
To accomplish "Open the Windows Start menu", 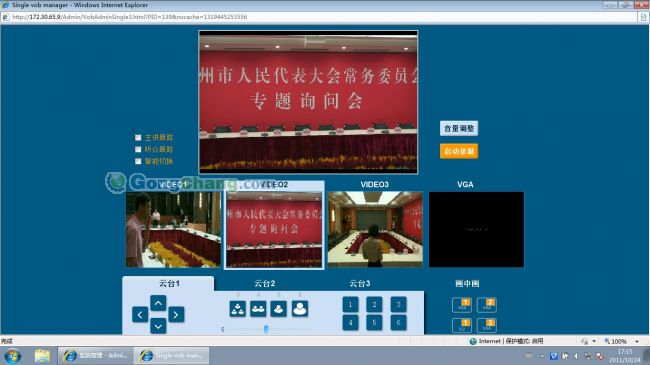I will point(12,356).
